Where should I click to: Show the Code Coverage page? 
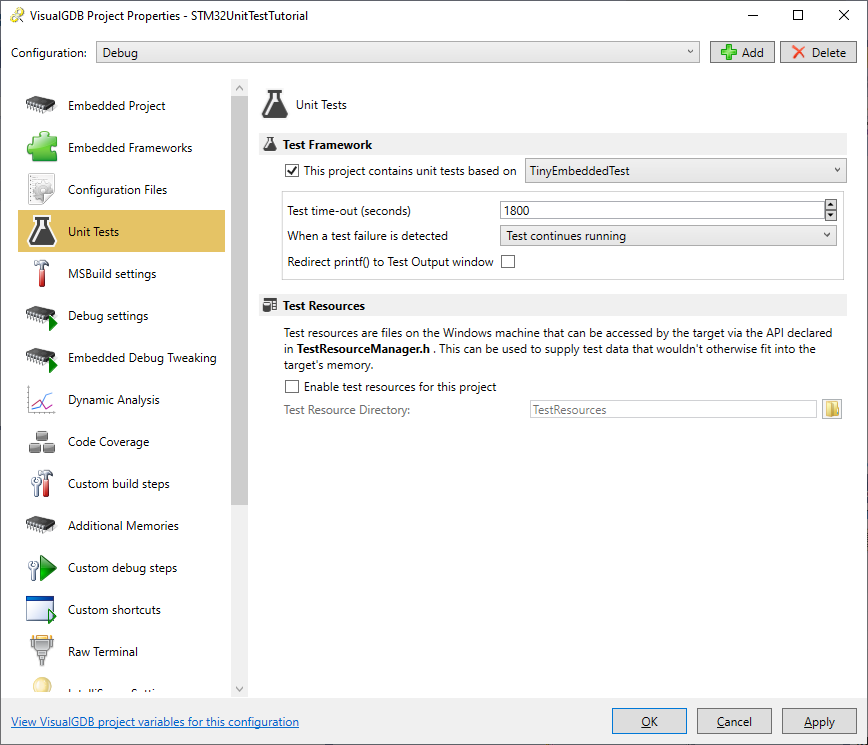pyautogui.click(x=121, y=442)
